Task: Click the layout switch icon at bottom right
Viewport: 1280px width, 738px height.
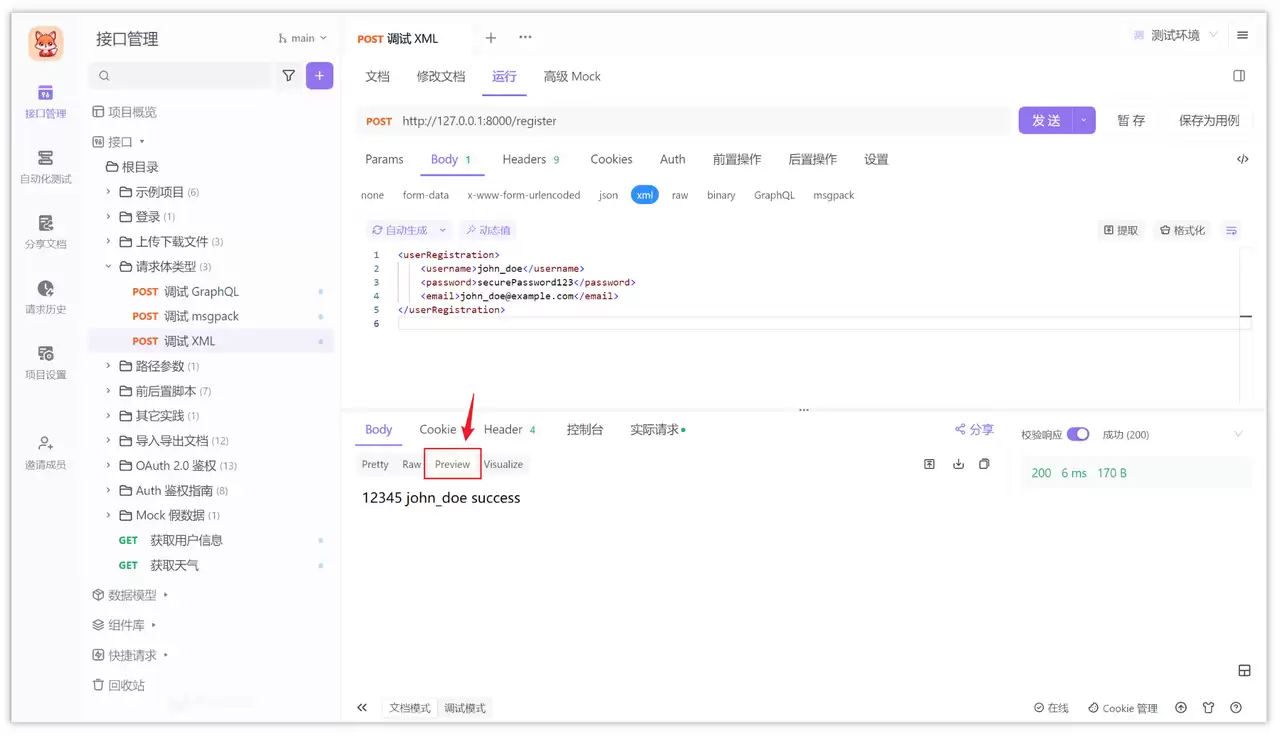Action: click(1244, 671)
